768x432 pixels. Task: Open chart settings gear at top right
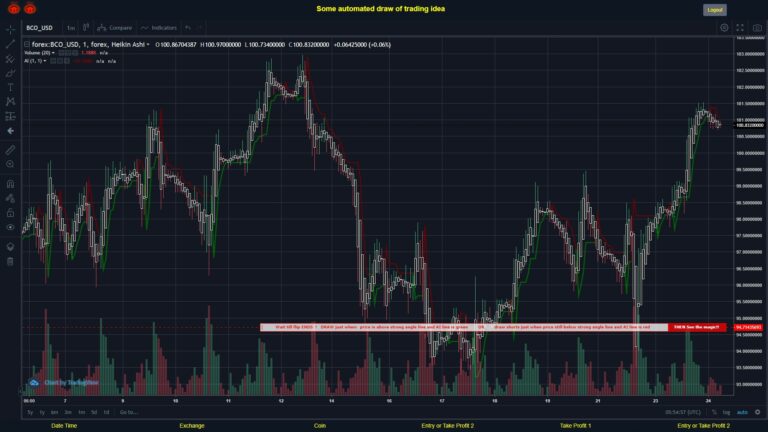724,28
